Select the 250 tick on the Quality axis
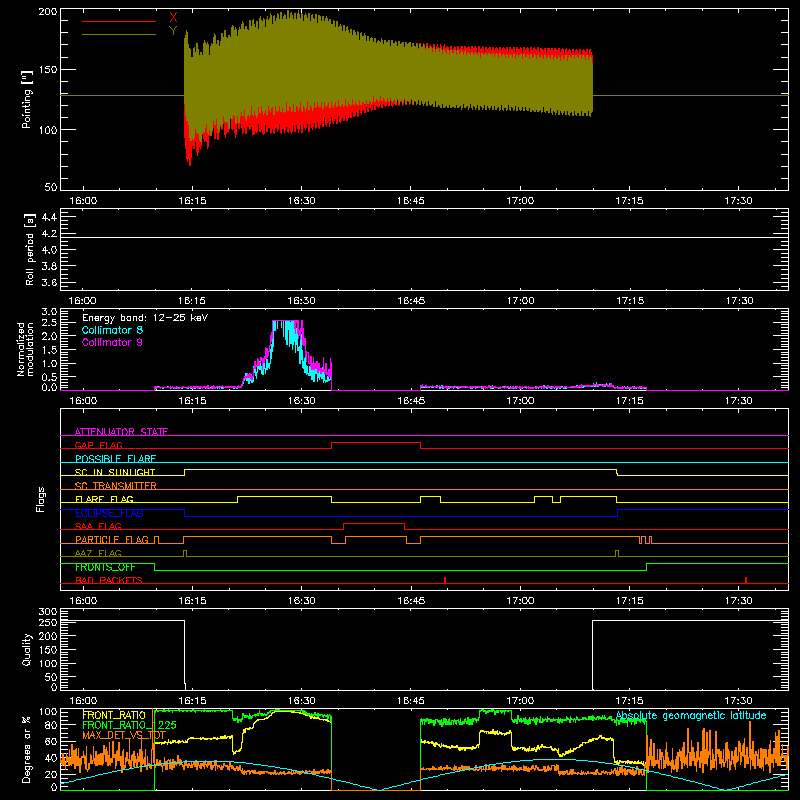The height and width of the screenshot is (800, 800). point(47,622)
